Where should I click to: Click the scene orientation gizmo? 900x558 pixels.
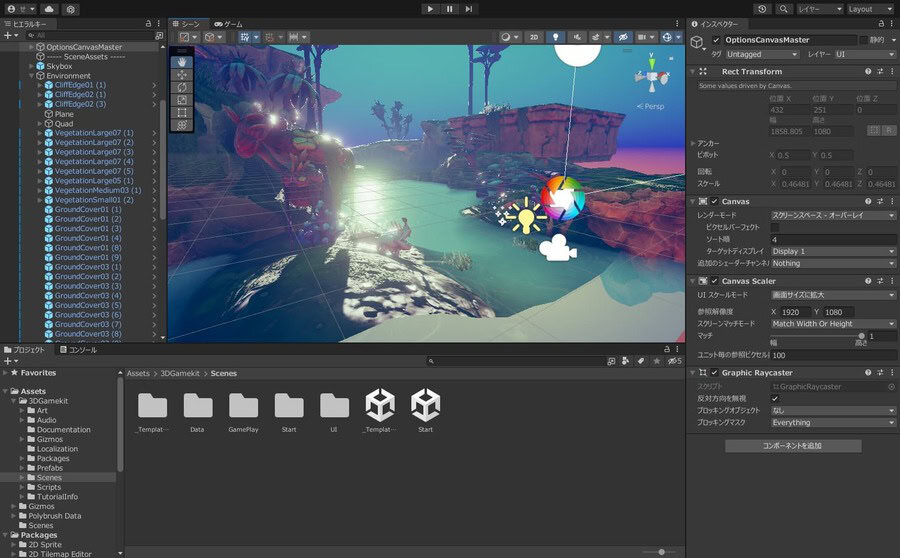click(651, 74)
